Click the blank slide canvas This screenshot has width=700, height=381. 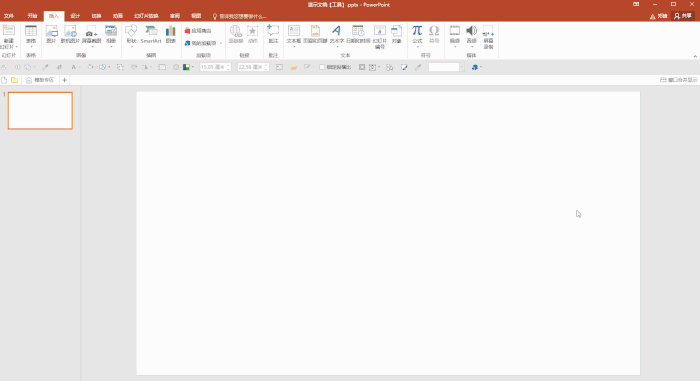(x=388, y=233)
